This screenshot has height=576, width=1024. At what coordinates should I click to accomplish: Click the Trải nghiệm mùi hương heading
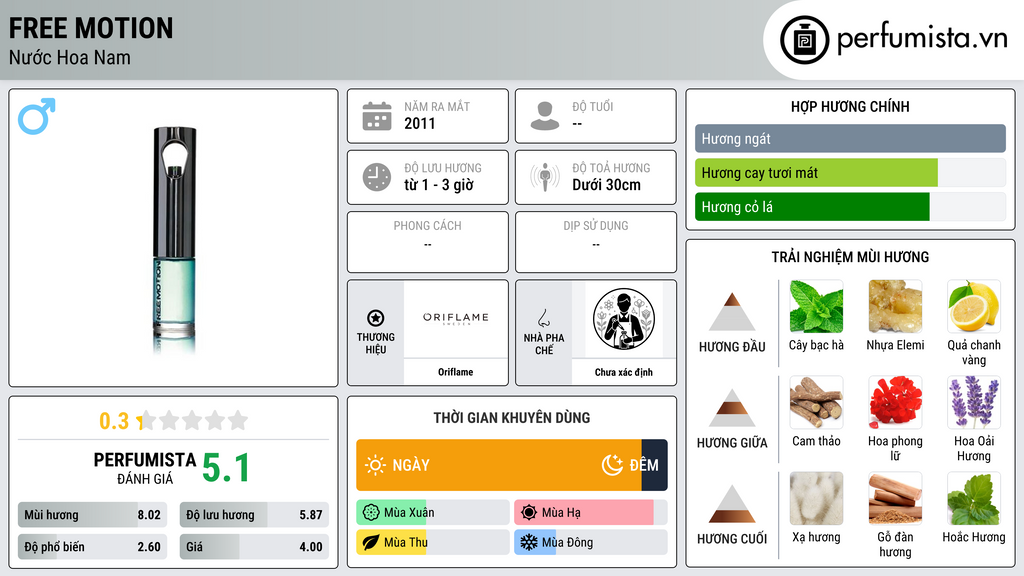(x=850, y=257)
